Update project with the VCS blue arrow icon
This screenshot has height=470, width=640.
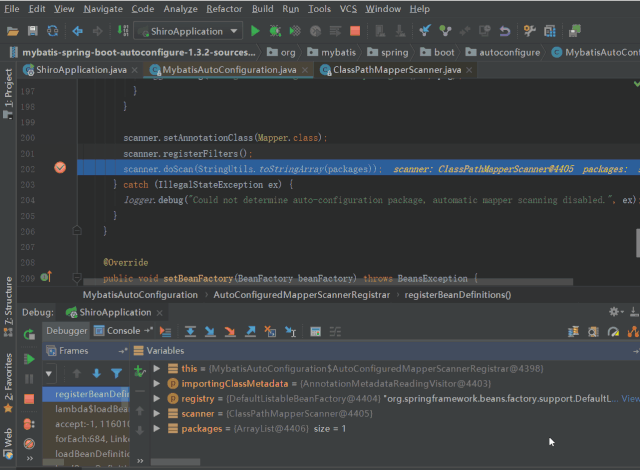(x=425, y=31)
